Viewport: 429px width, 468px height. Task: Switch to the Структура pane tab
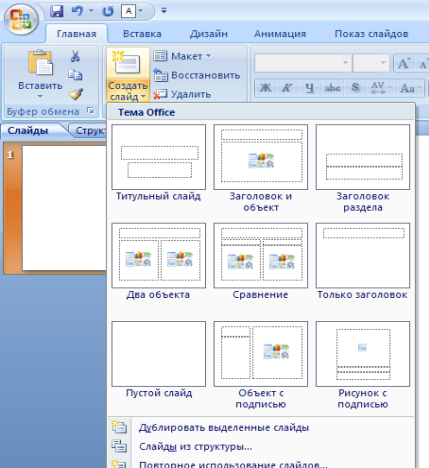[89, 130]
